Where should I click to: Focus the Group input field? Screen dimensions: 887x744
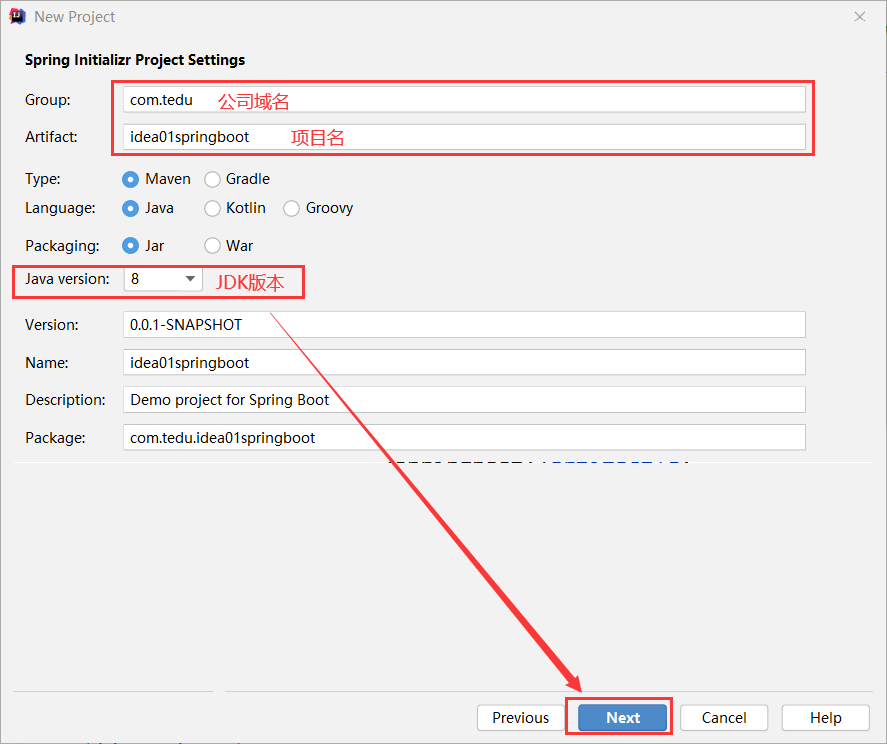tap(464, 100)
